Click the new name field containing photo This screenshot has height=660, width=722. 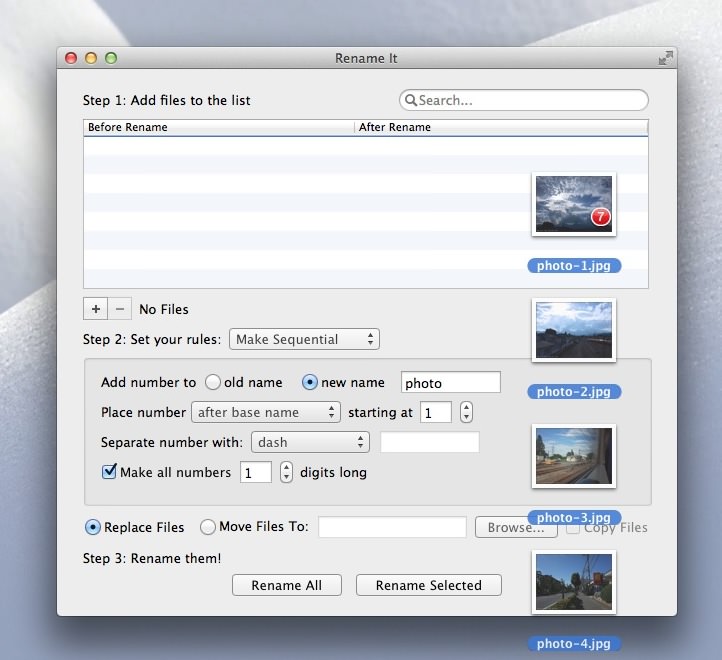click(451, 382)
